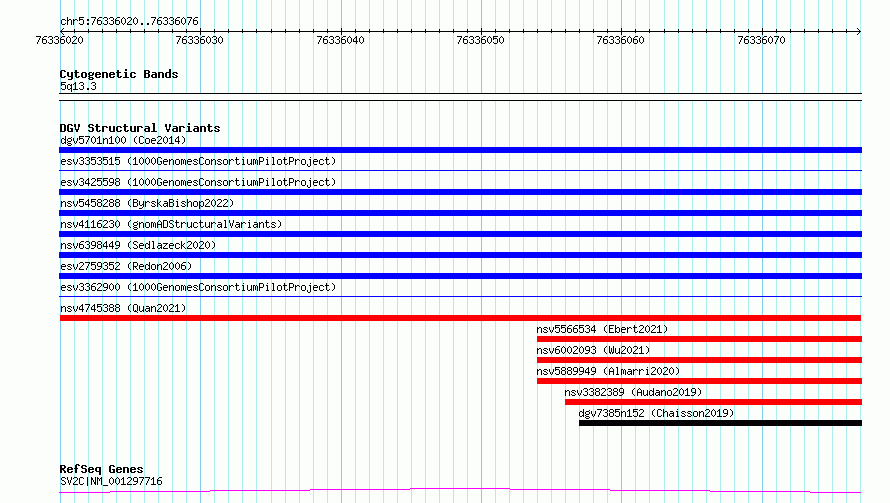Screen dimensions: 890x503
Task: Open variant dgv5701n100 (Coe2014) label
Action: click(123, 140)
